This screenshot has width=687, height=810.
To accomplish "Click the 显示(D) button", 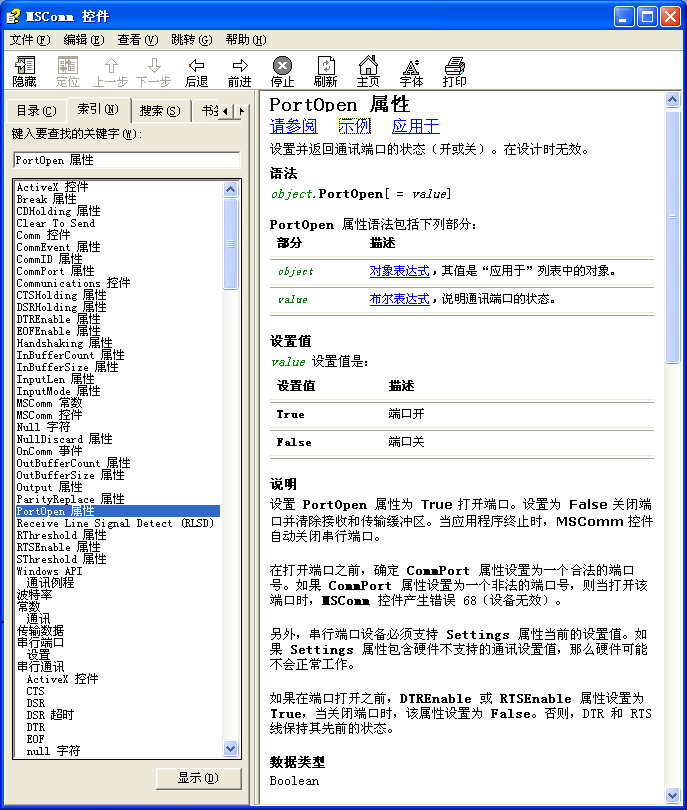I will (x=198, y=778).
